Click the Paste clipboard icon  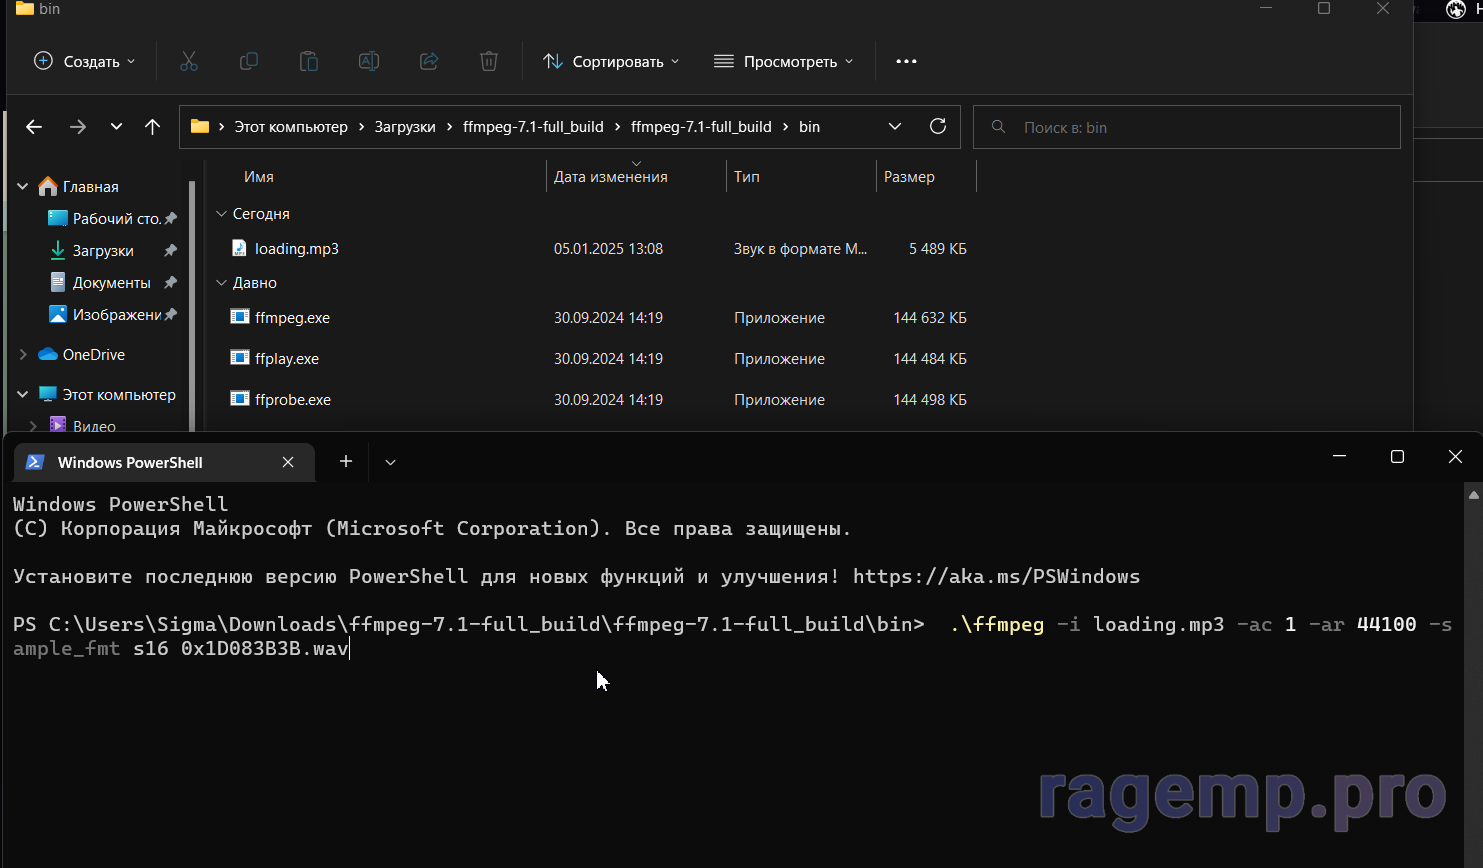[x=309, y=62]
